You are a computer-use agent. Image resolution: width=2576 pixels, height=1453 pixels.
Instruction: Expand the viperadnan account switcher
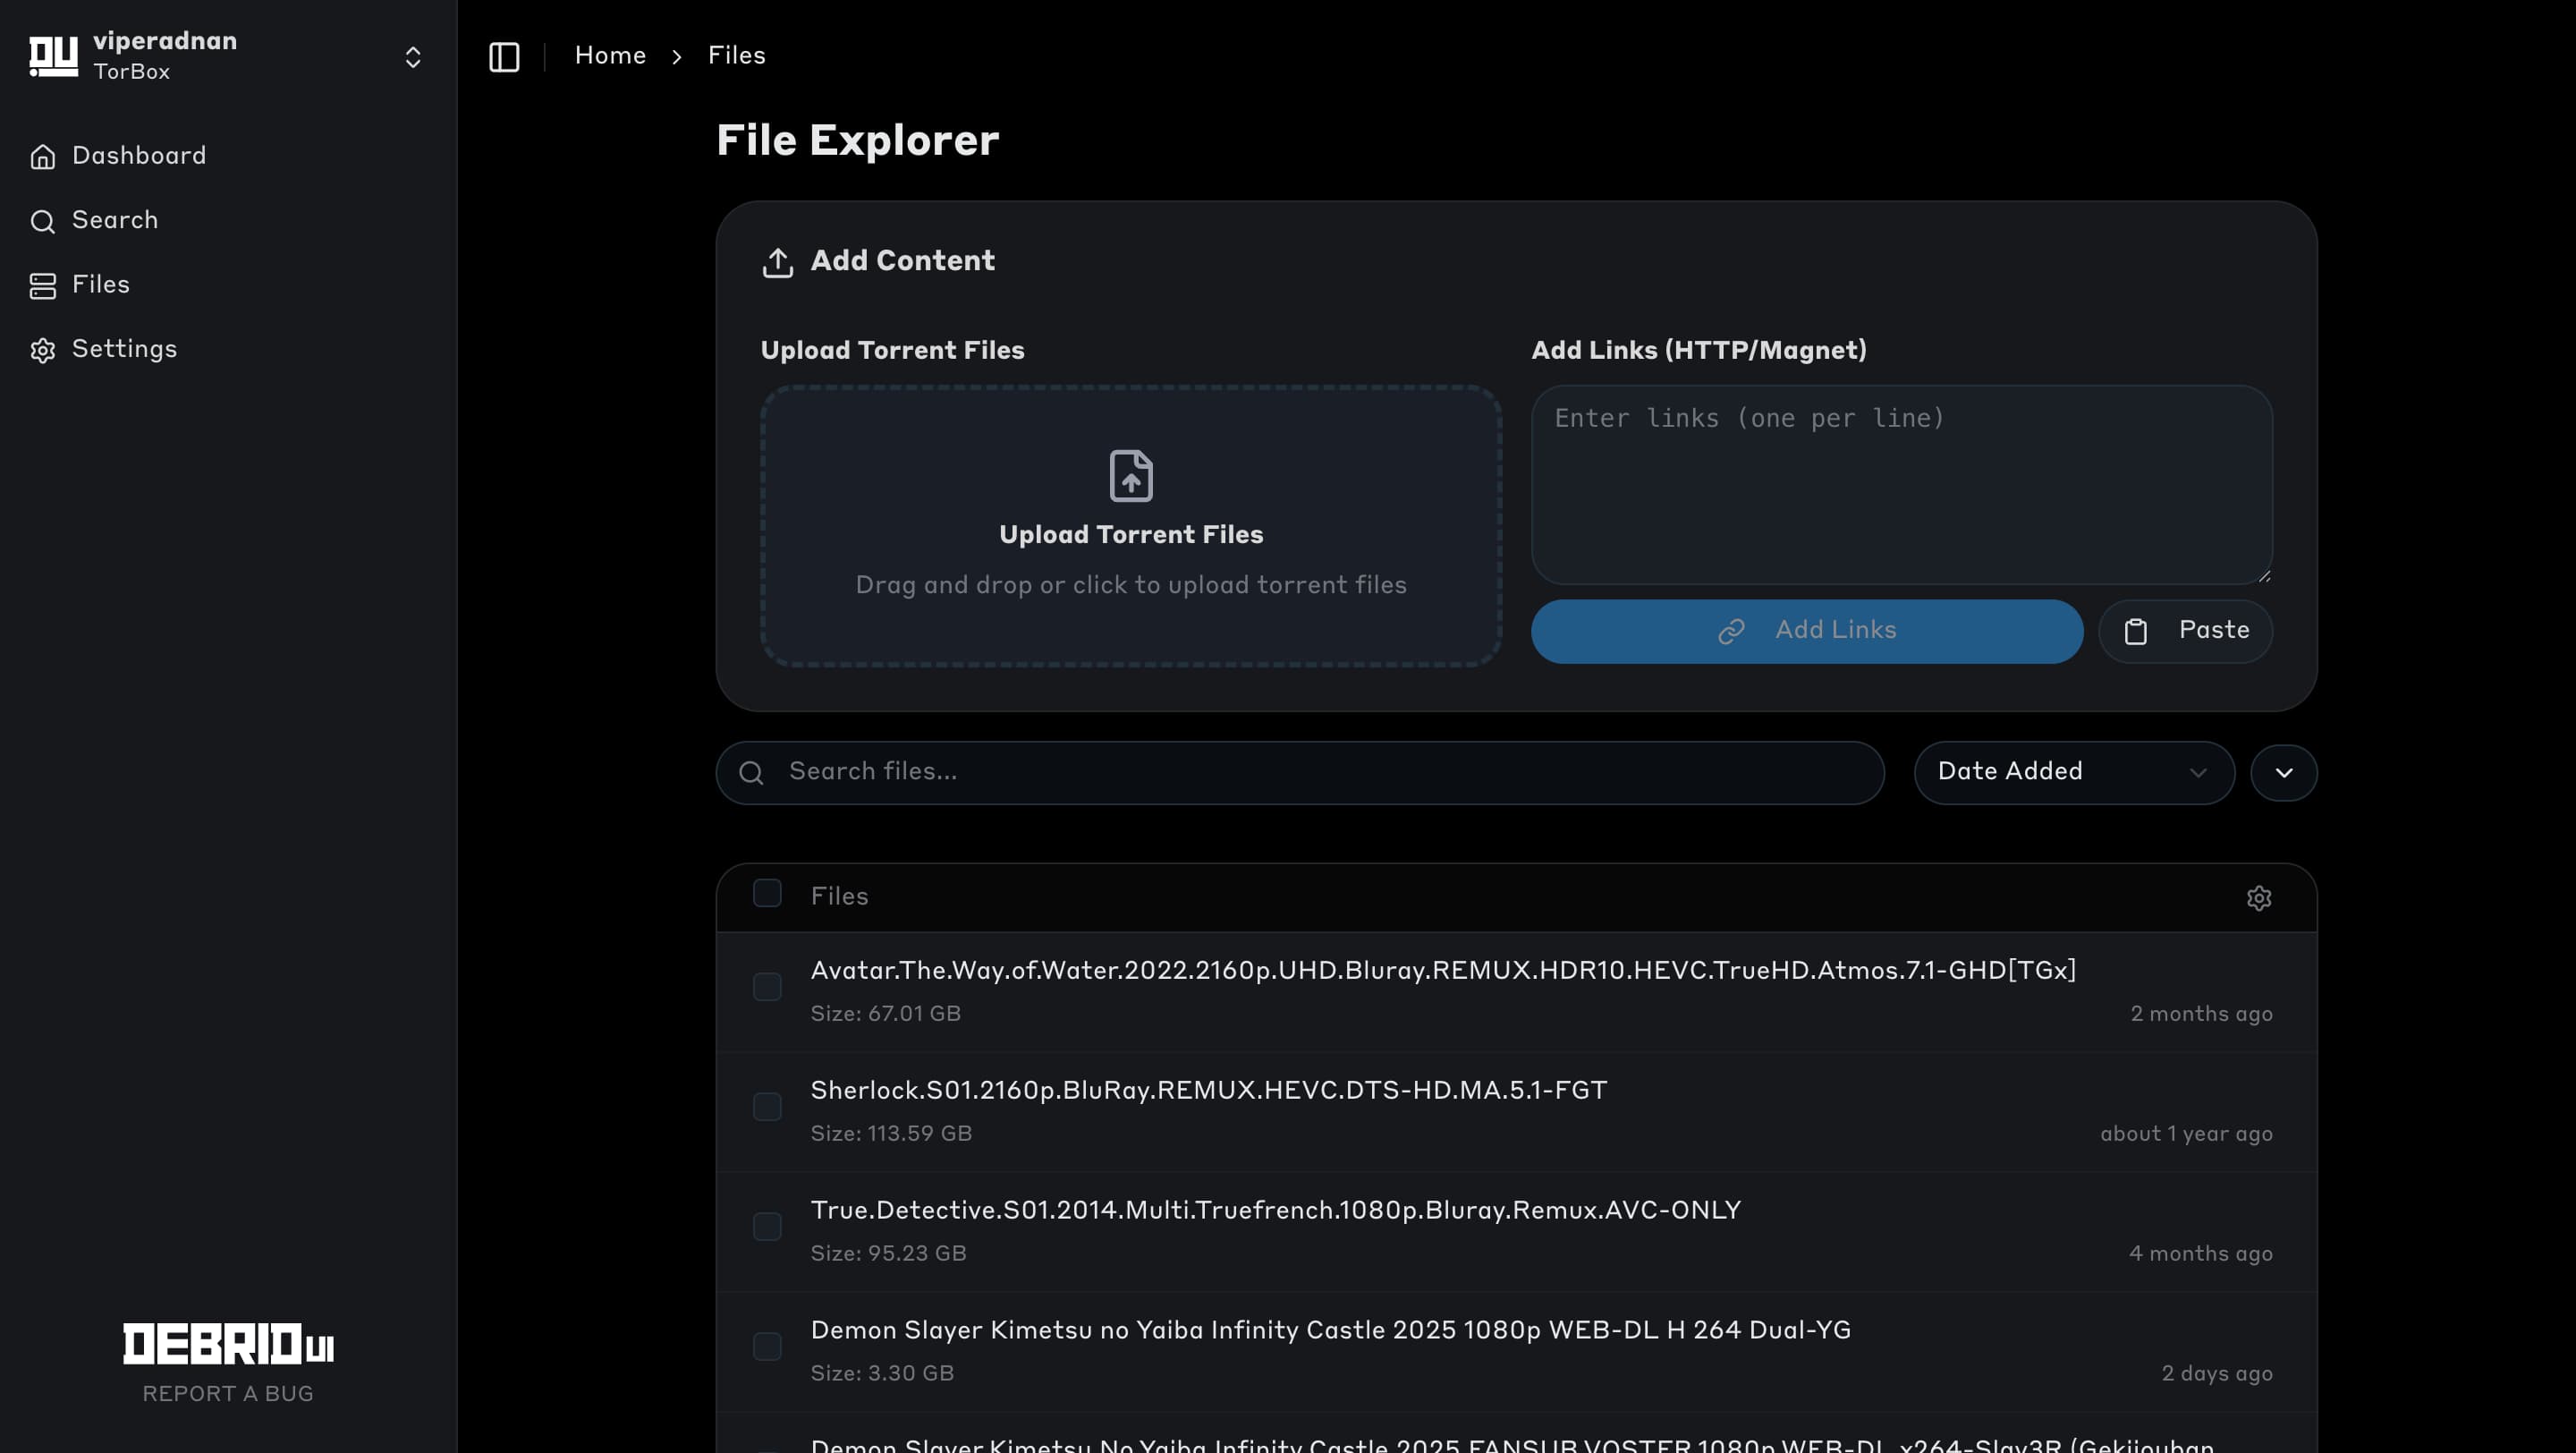(x=412, y=57)
